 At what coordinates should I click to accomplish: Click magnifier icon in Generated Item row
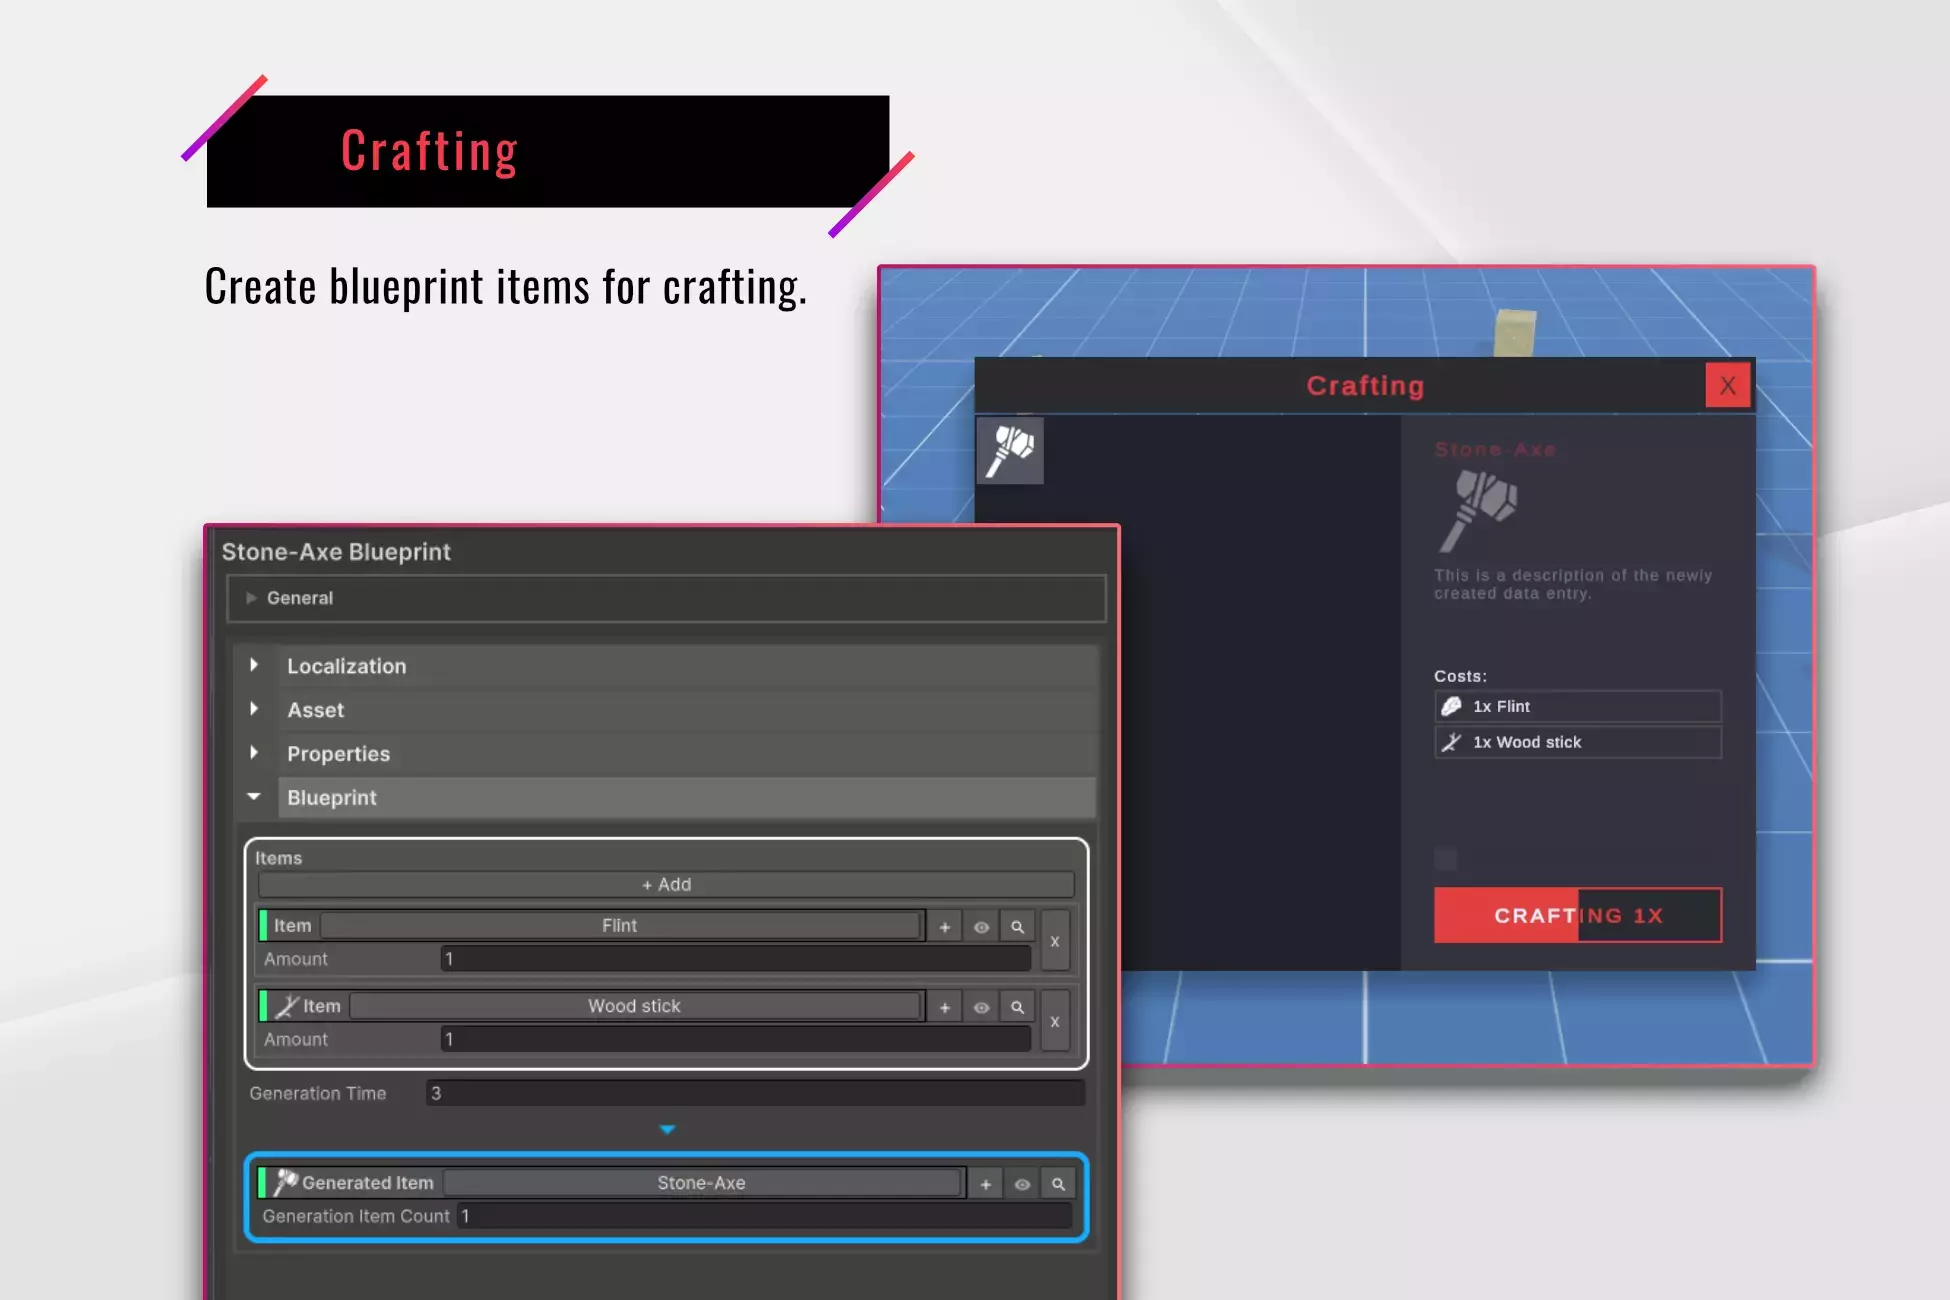coord(1058,1184)
